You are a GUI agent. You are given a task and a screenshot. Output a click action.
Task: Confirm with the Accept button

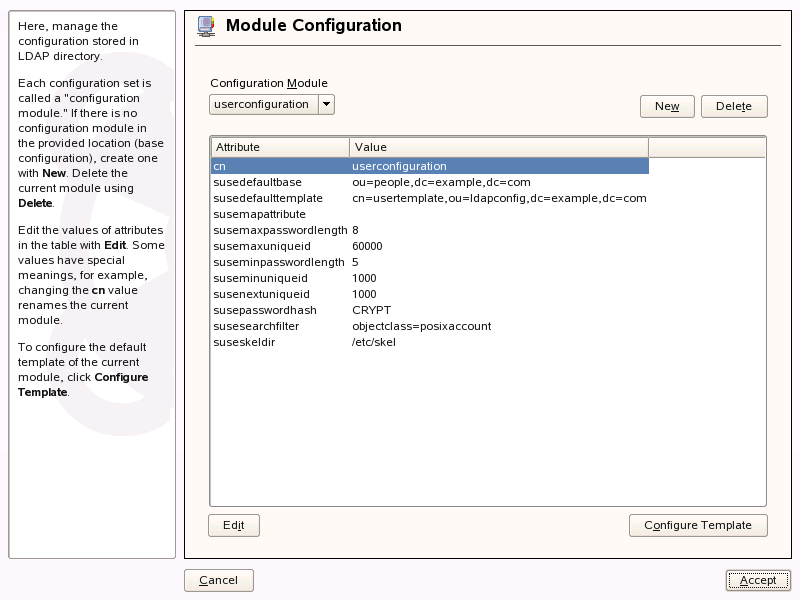(x=758, y=580)
